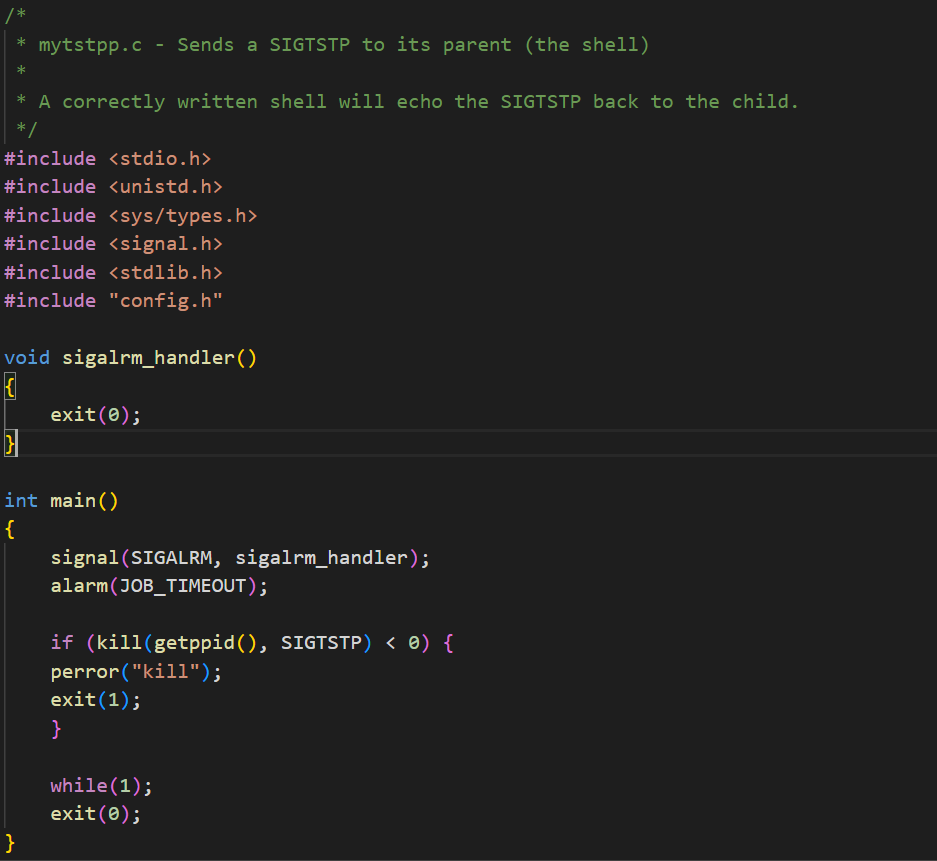Click the "#include <stdio.h>" line
Screen dimensions: 937x861
108,159
